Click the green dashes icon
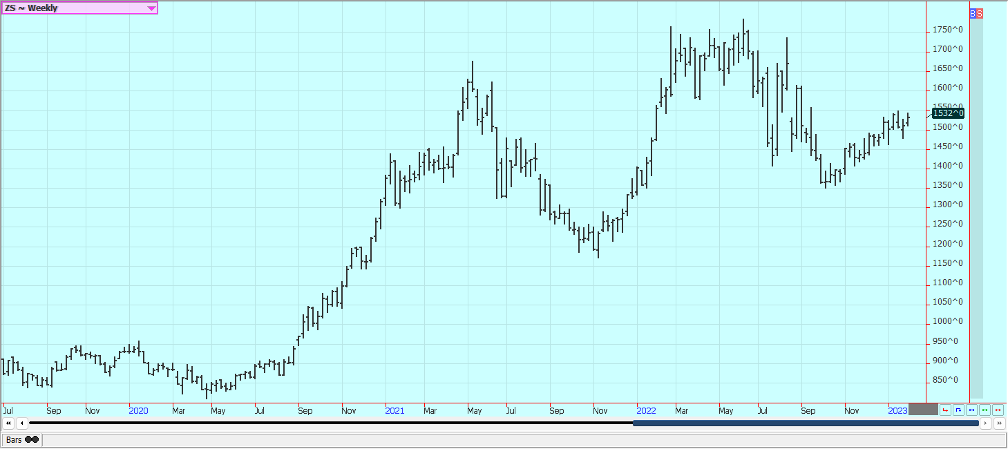The image size is (1008, 450). [x=984, y=410]
